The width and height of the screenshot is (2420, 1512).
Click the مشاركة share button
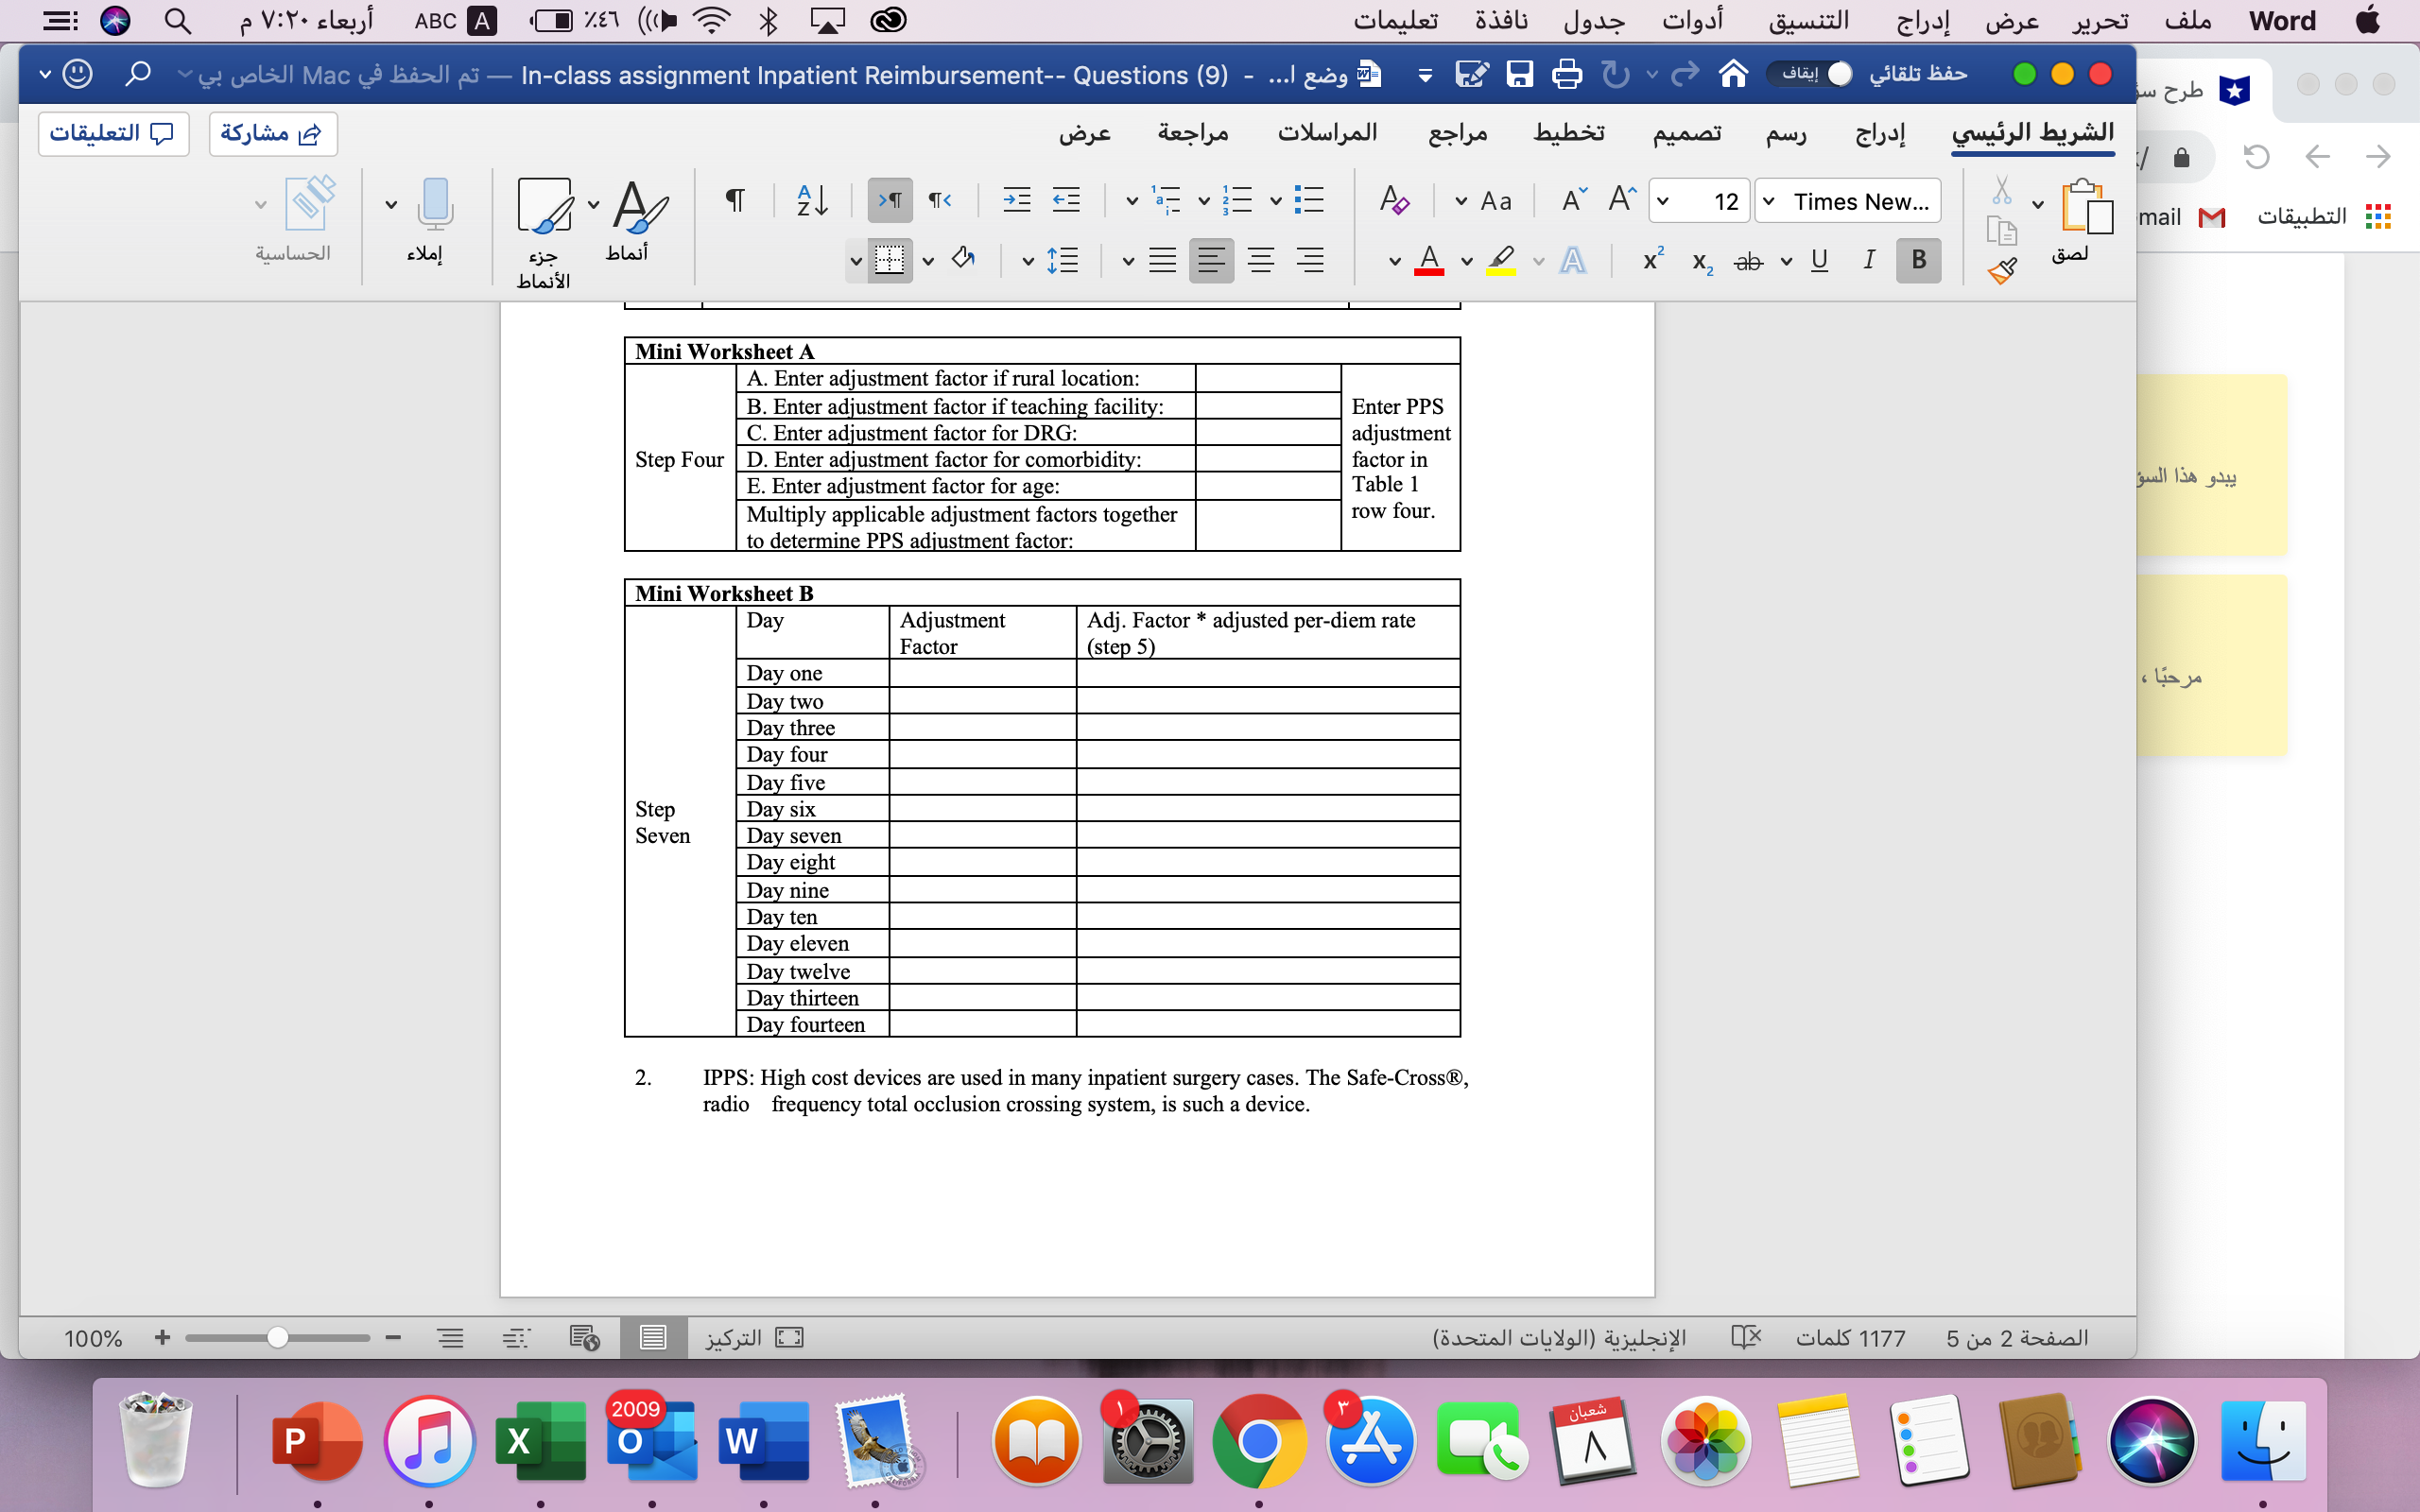coord(272,133)
